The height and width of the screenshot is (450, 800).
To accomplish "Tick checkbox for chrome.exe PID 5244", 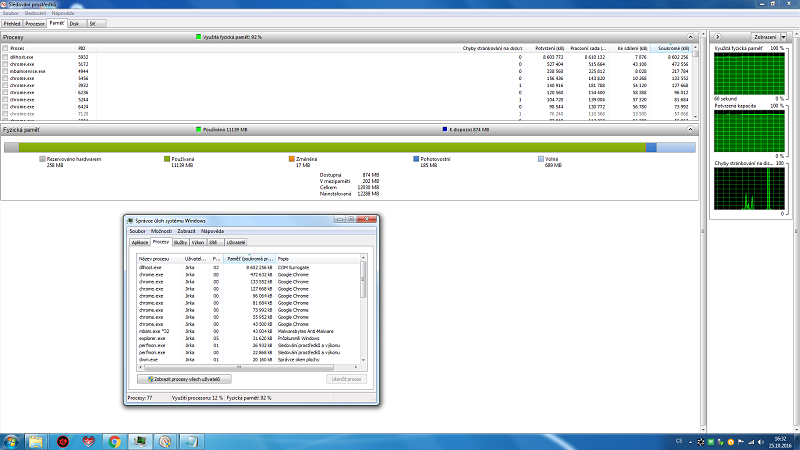I will point(5,100).
